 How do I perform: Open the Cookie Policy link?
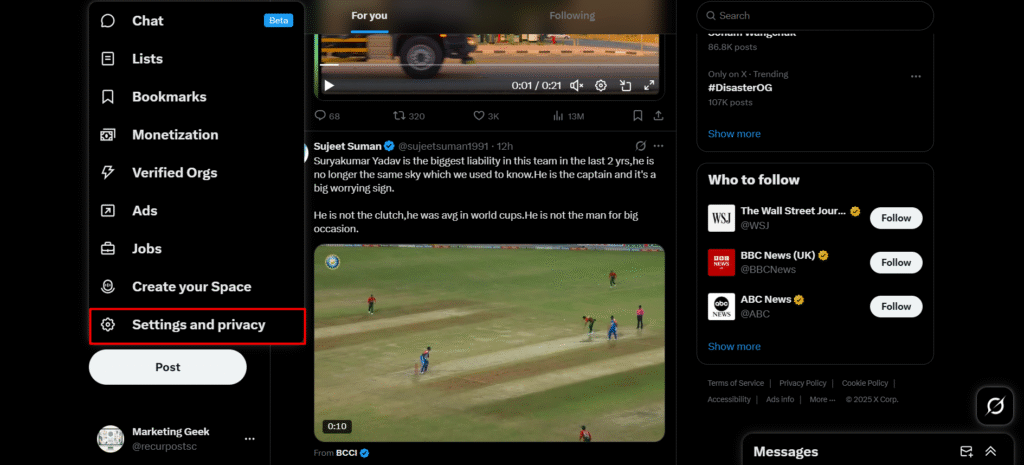(x=865, y=383)
